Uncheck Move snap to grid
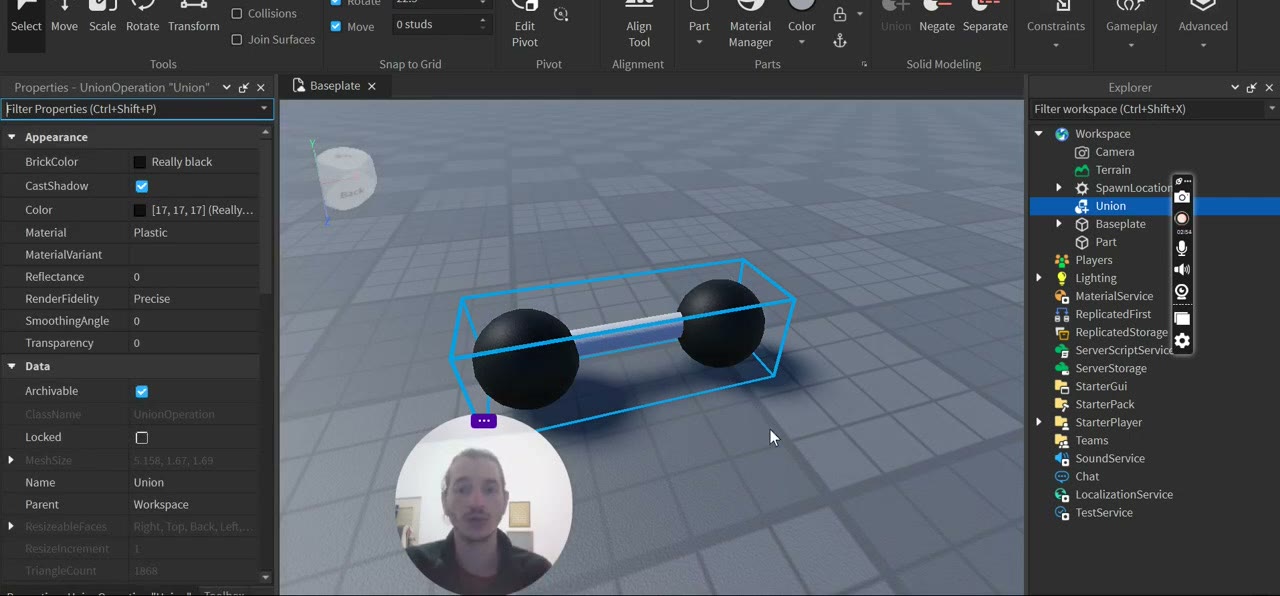This screenshot has height=596, width=1280. tap(336, 26)
